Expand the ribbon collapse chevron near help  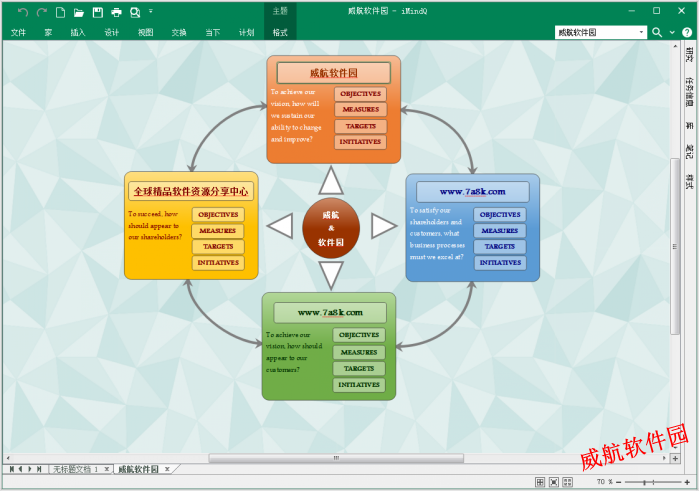pyautogui.click(x=672, y=33)
